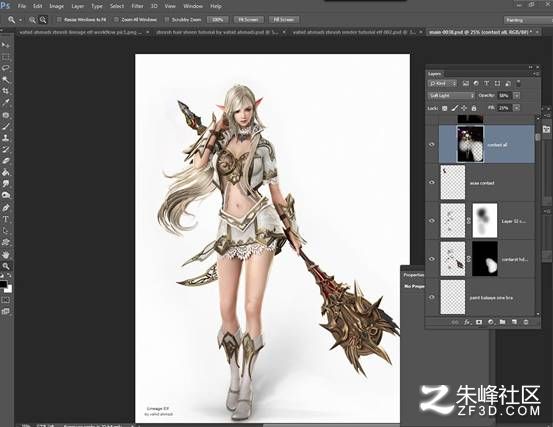Toggle Scrubby Zoom checkbox
The width and height of the screenshot is (553, 427).
pos(167,20)
